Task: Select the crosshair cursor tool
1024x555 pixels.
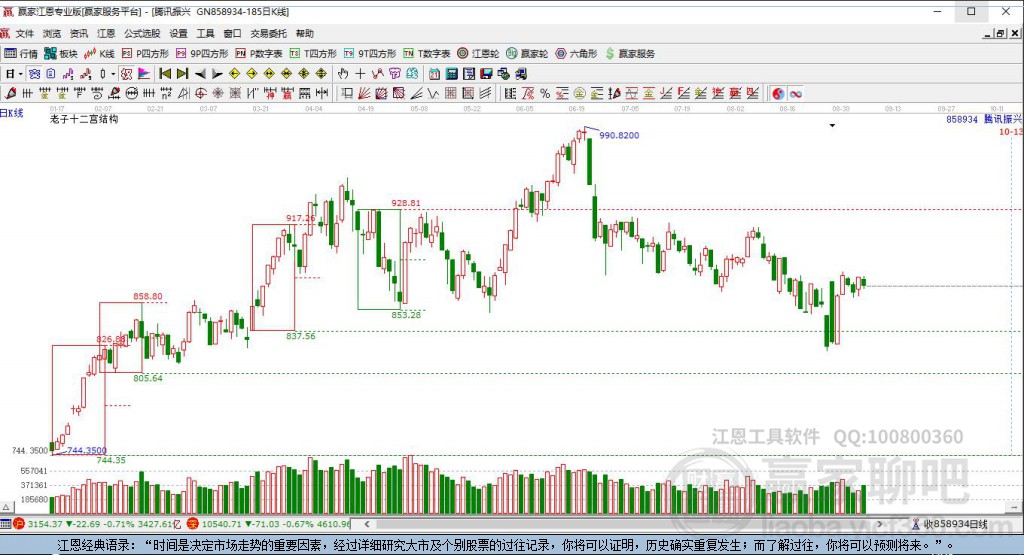Action: coord(360,74)
